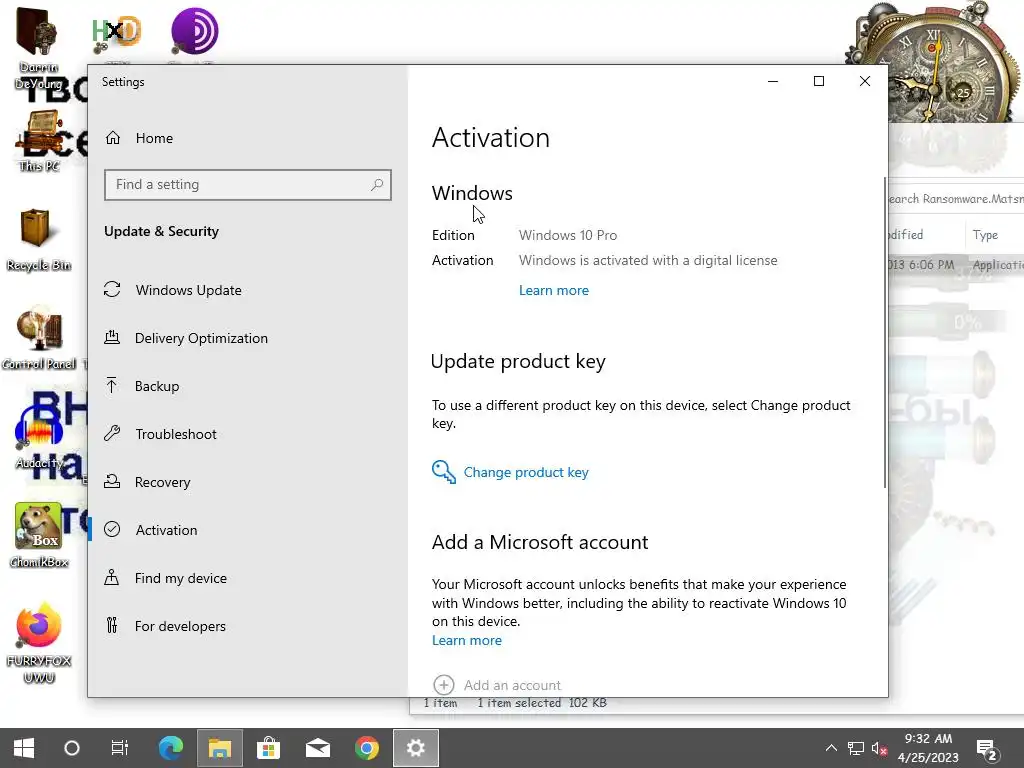Click the Add an account plus icon
The width and height of the screenshot is (1024, 768).
tap(443, 684)
